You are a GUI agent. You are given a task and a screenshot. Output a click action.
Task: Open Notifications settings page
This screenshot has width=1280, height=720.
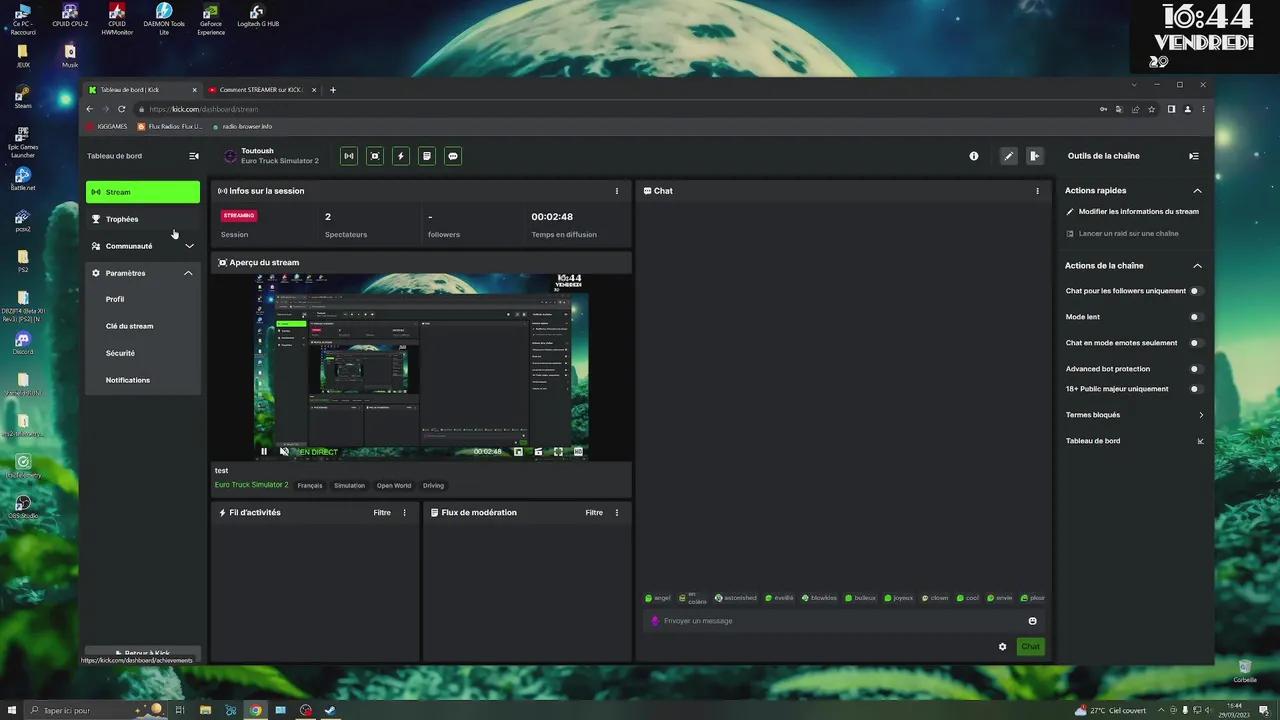coord(128,380)
